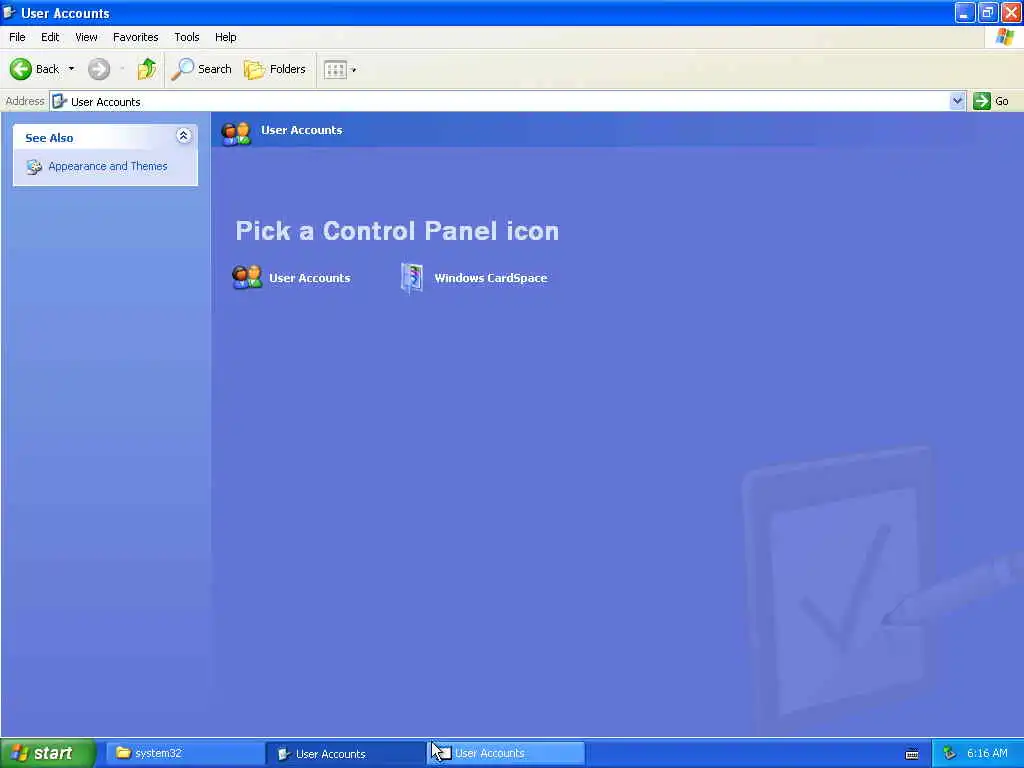Click the system tray network icon
The width and height of the screenshot is (1024, 768).
(x=949, y=754)
